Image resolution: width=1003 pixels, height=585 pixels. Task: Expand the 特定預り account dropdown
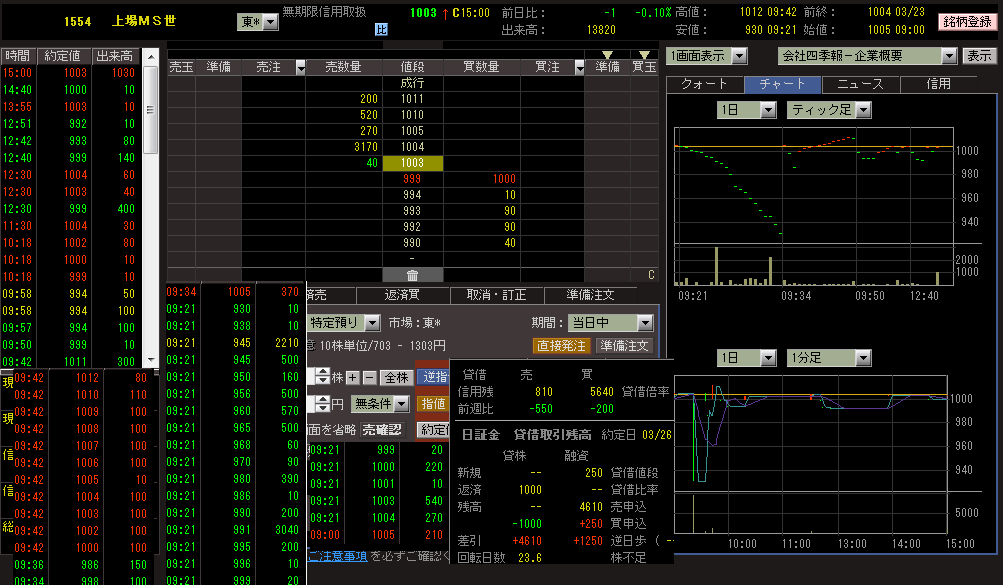(371, 323)
